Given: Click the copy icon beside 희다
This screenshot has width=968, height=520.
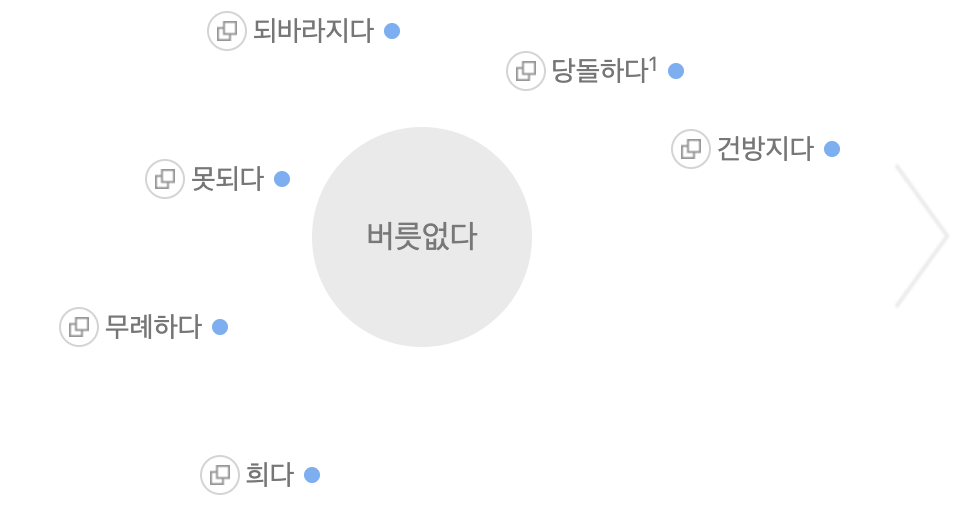Looking at the screenshot, I should pyautogui.click(x=219, y=475).
